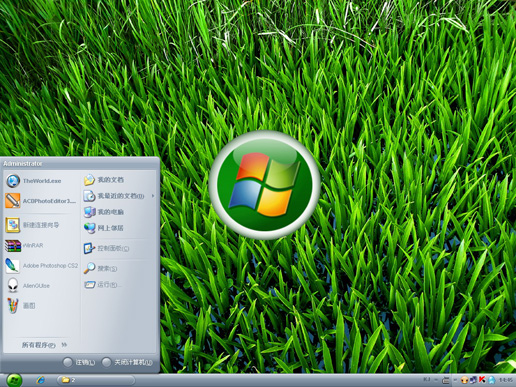This screenshot has height=387, width=516.
Task: Open My Recent Documents icon
Action: 89,196
